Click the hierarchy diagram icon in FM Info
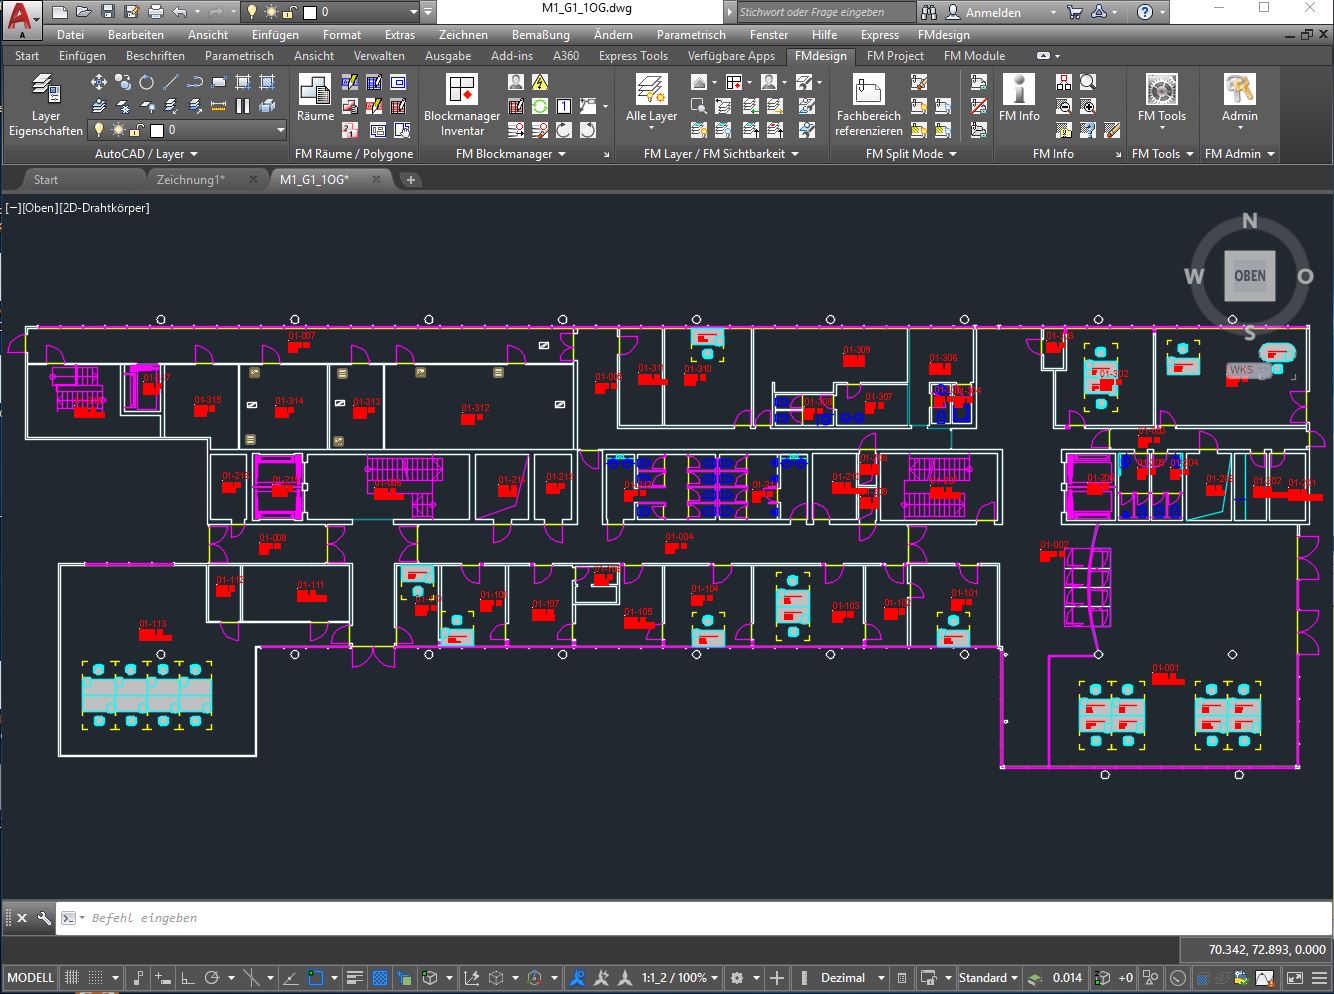This screenshot has height=994, width=1334. [x=1064, y=82]
